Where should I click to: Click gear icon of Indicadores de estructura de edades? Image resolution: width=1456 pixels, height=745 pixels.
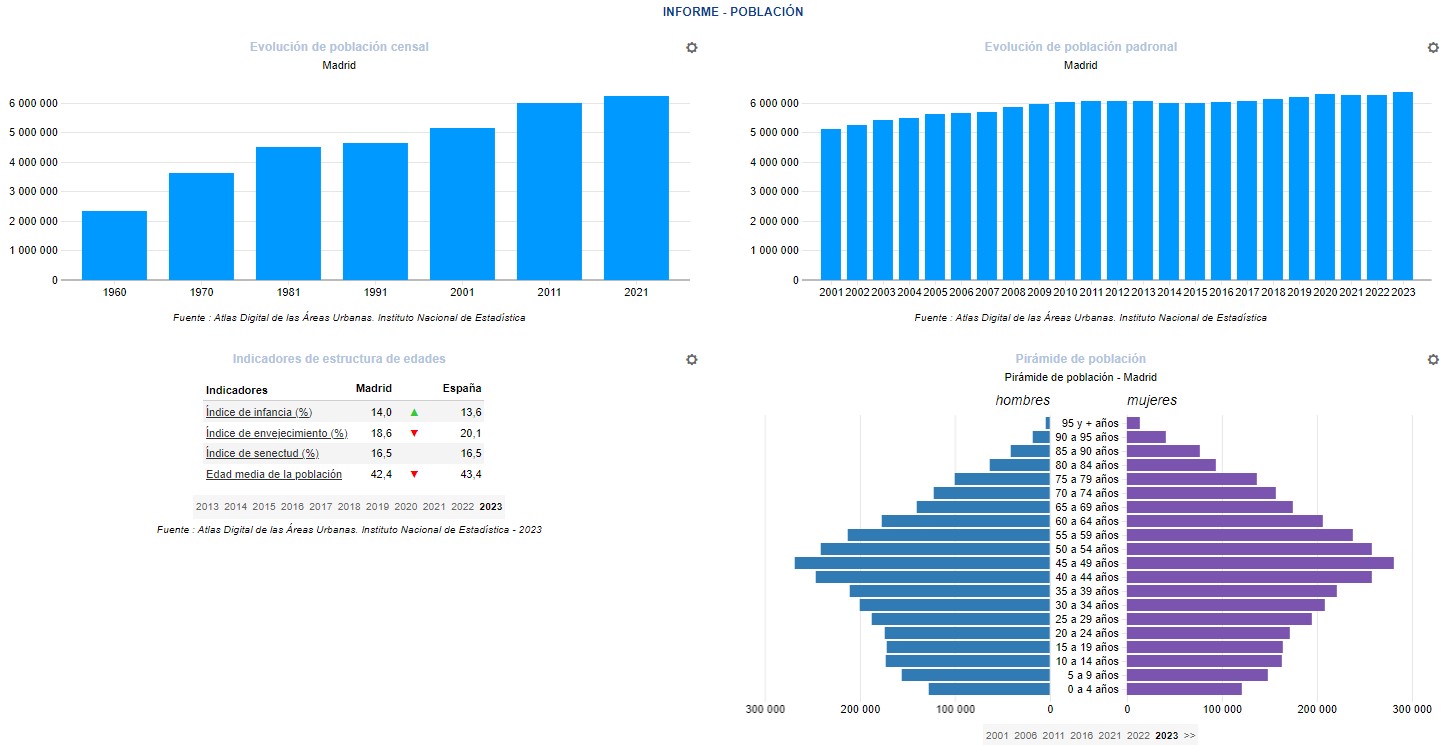[691, 359]
